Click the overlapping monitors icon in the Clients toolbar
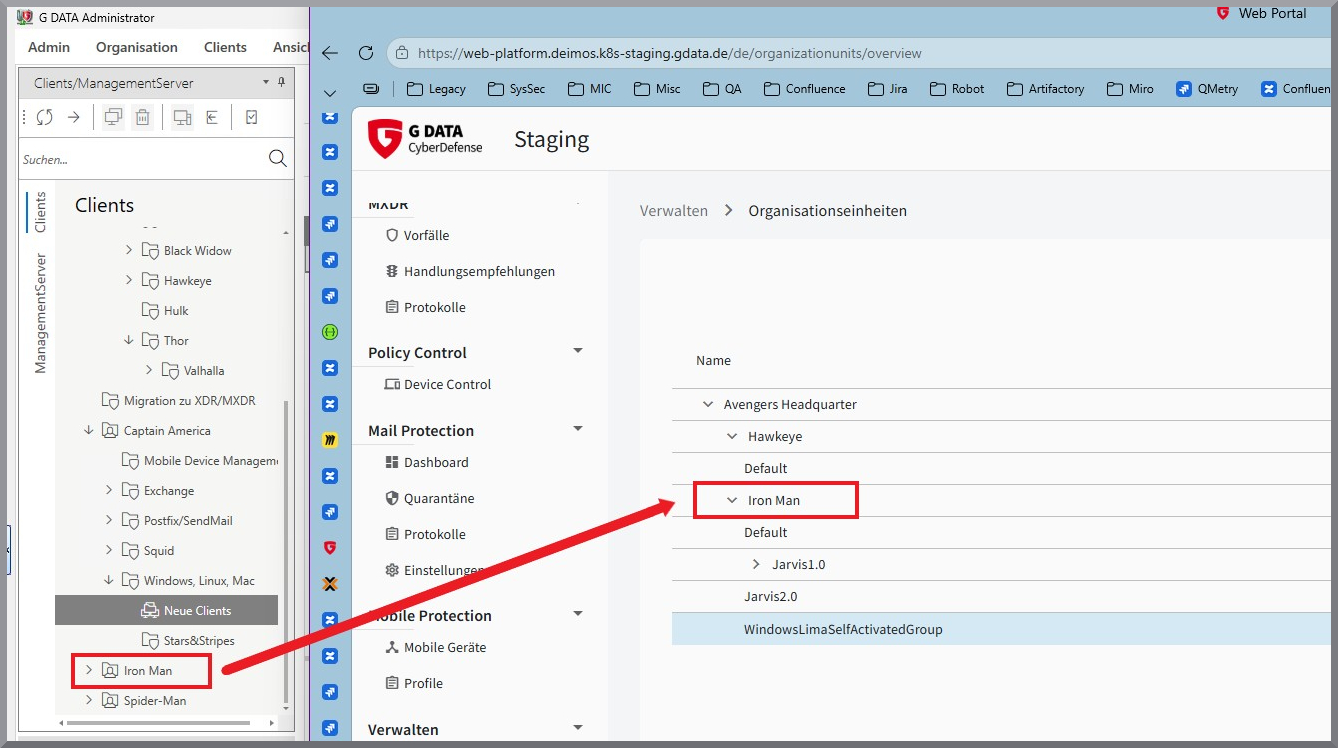The image size is (1338, 748). (x=113, y=117)
